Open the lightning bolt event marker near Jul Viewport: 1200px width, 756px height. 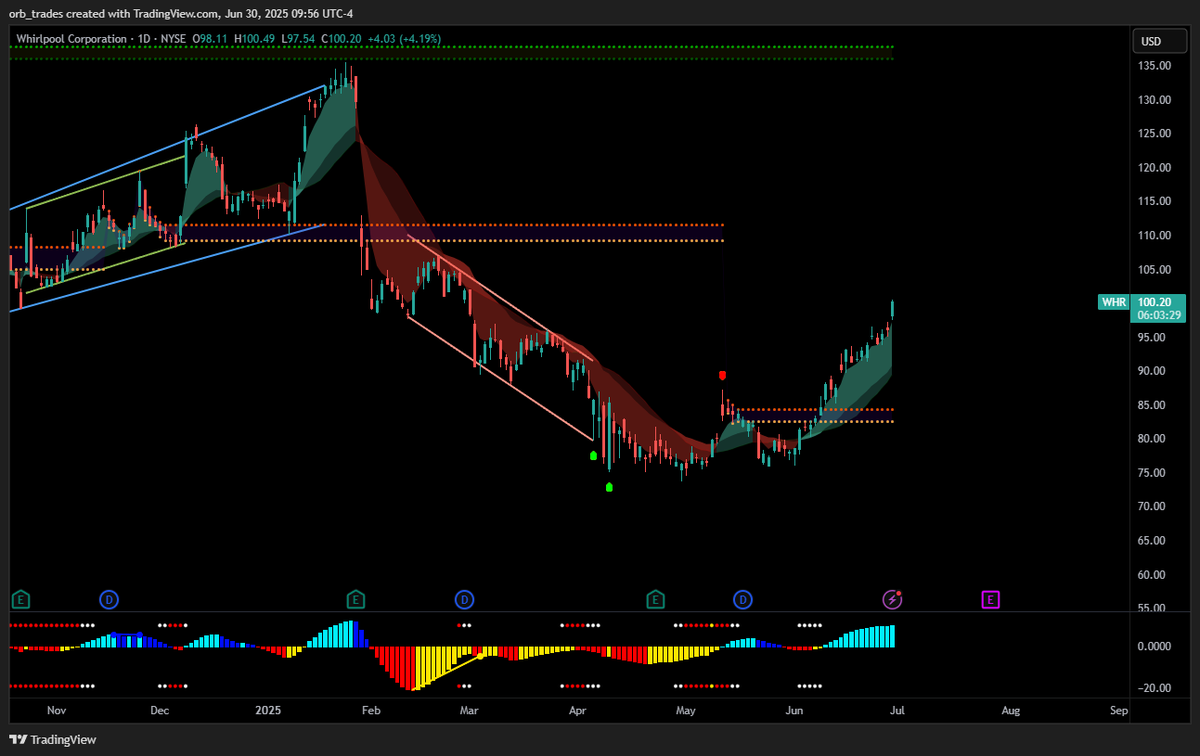pyautogui.click(x=892, y=599)
